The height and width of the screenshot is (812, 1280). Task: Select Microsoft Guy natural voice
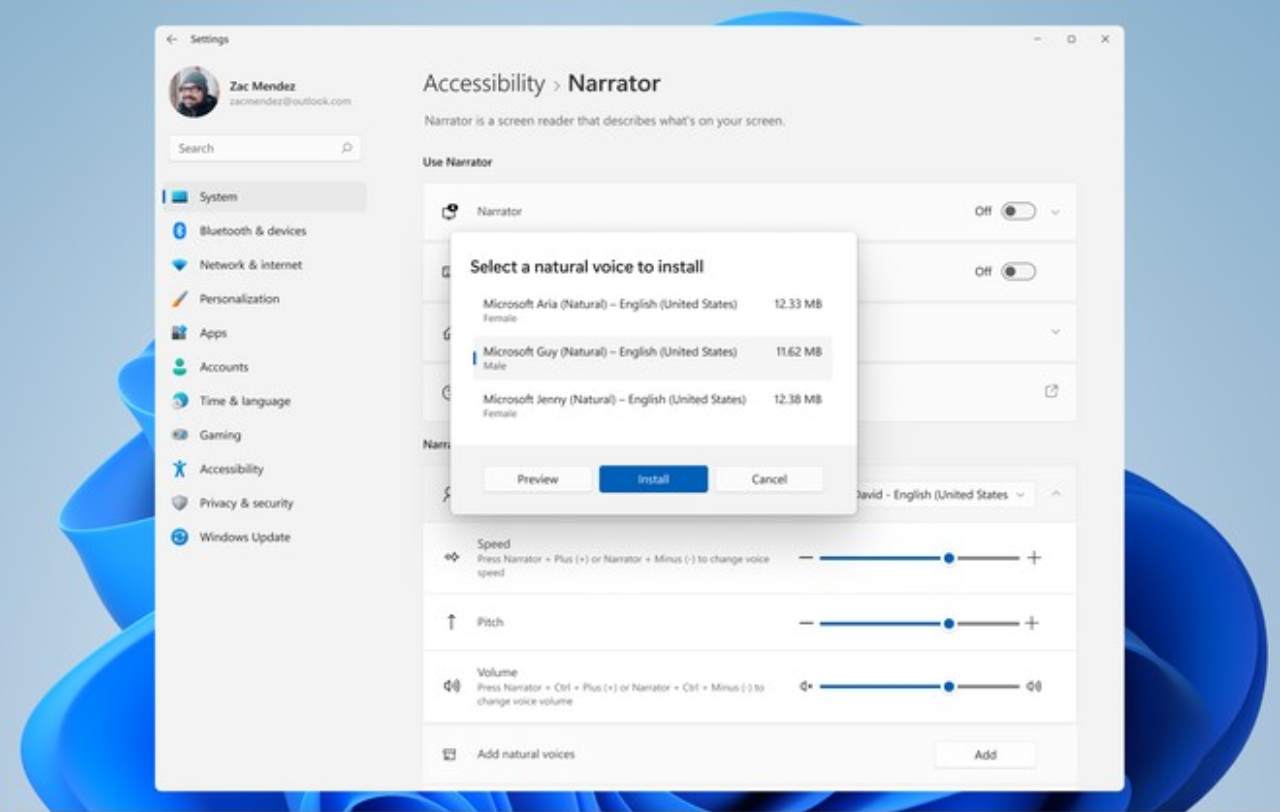652,358
